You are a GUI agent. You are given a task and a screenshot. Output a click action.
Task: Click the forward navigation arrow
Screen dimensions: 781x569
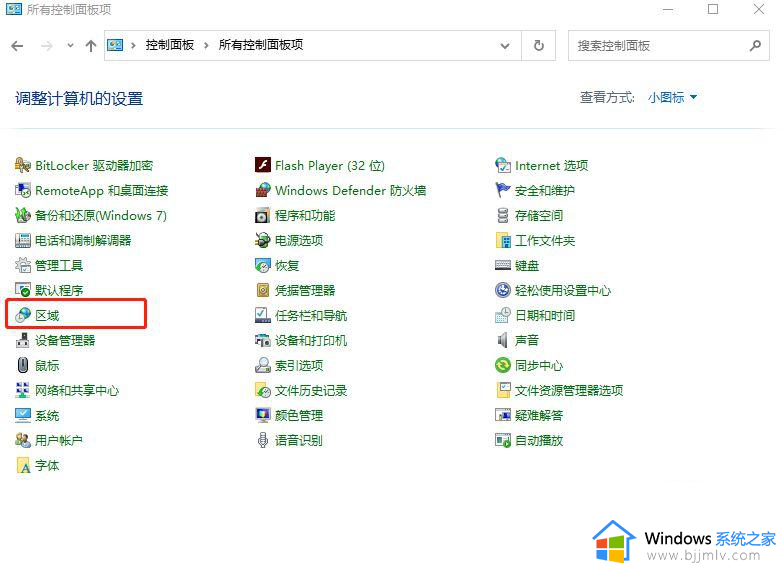[x=47, y=46]
